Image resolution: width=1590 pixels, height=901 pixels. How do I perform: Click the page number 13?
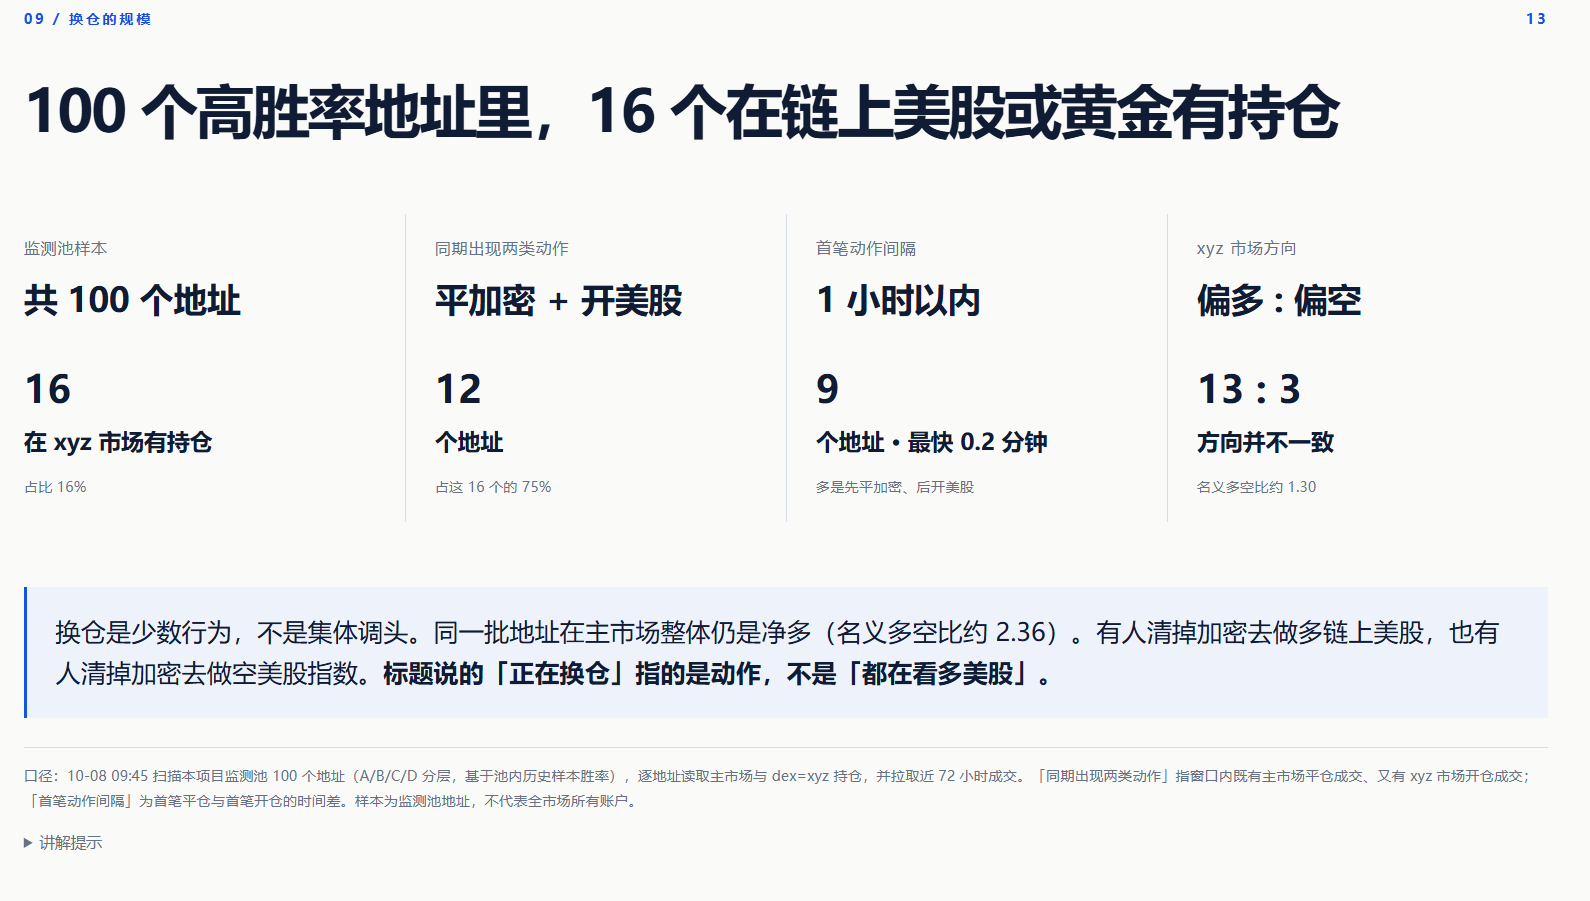tap(1536, 19)
